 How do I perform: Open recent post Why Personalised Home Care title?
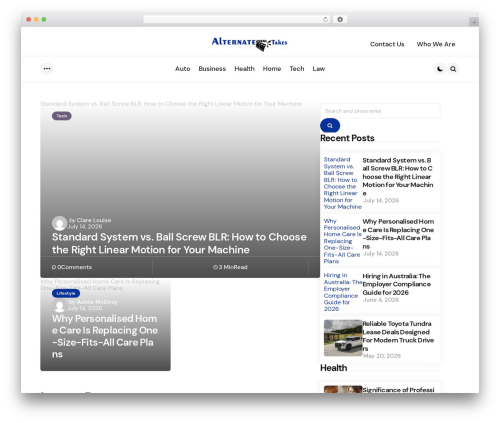point(398,234)
